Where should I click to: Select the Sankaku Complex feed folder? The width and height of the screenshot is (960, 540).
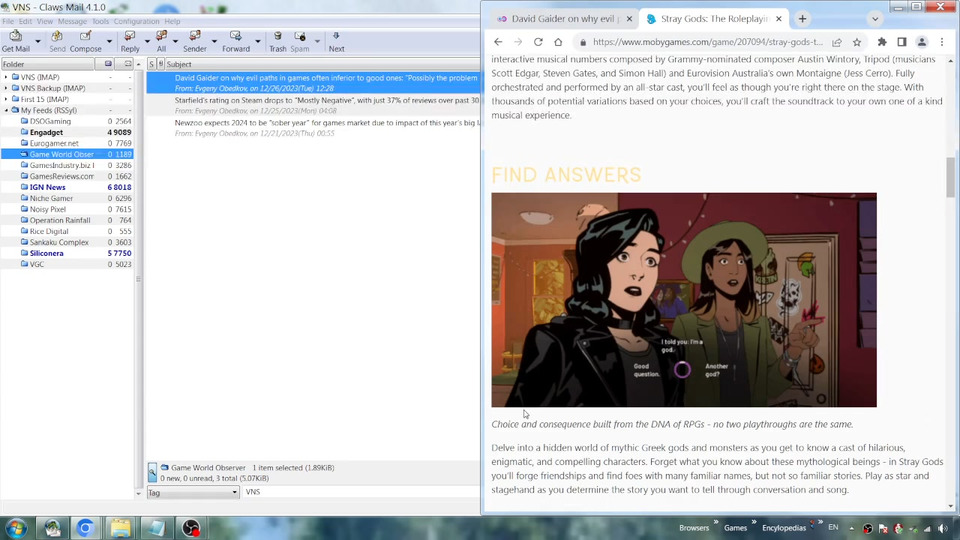click(59, 242)
